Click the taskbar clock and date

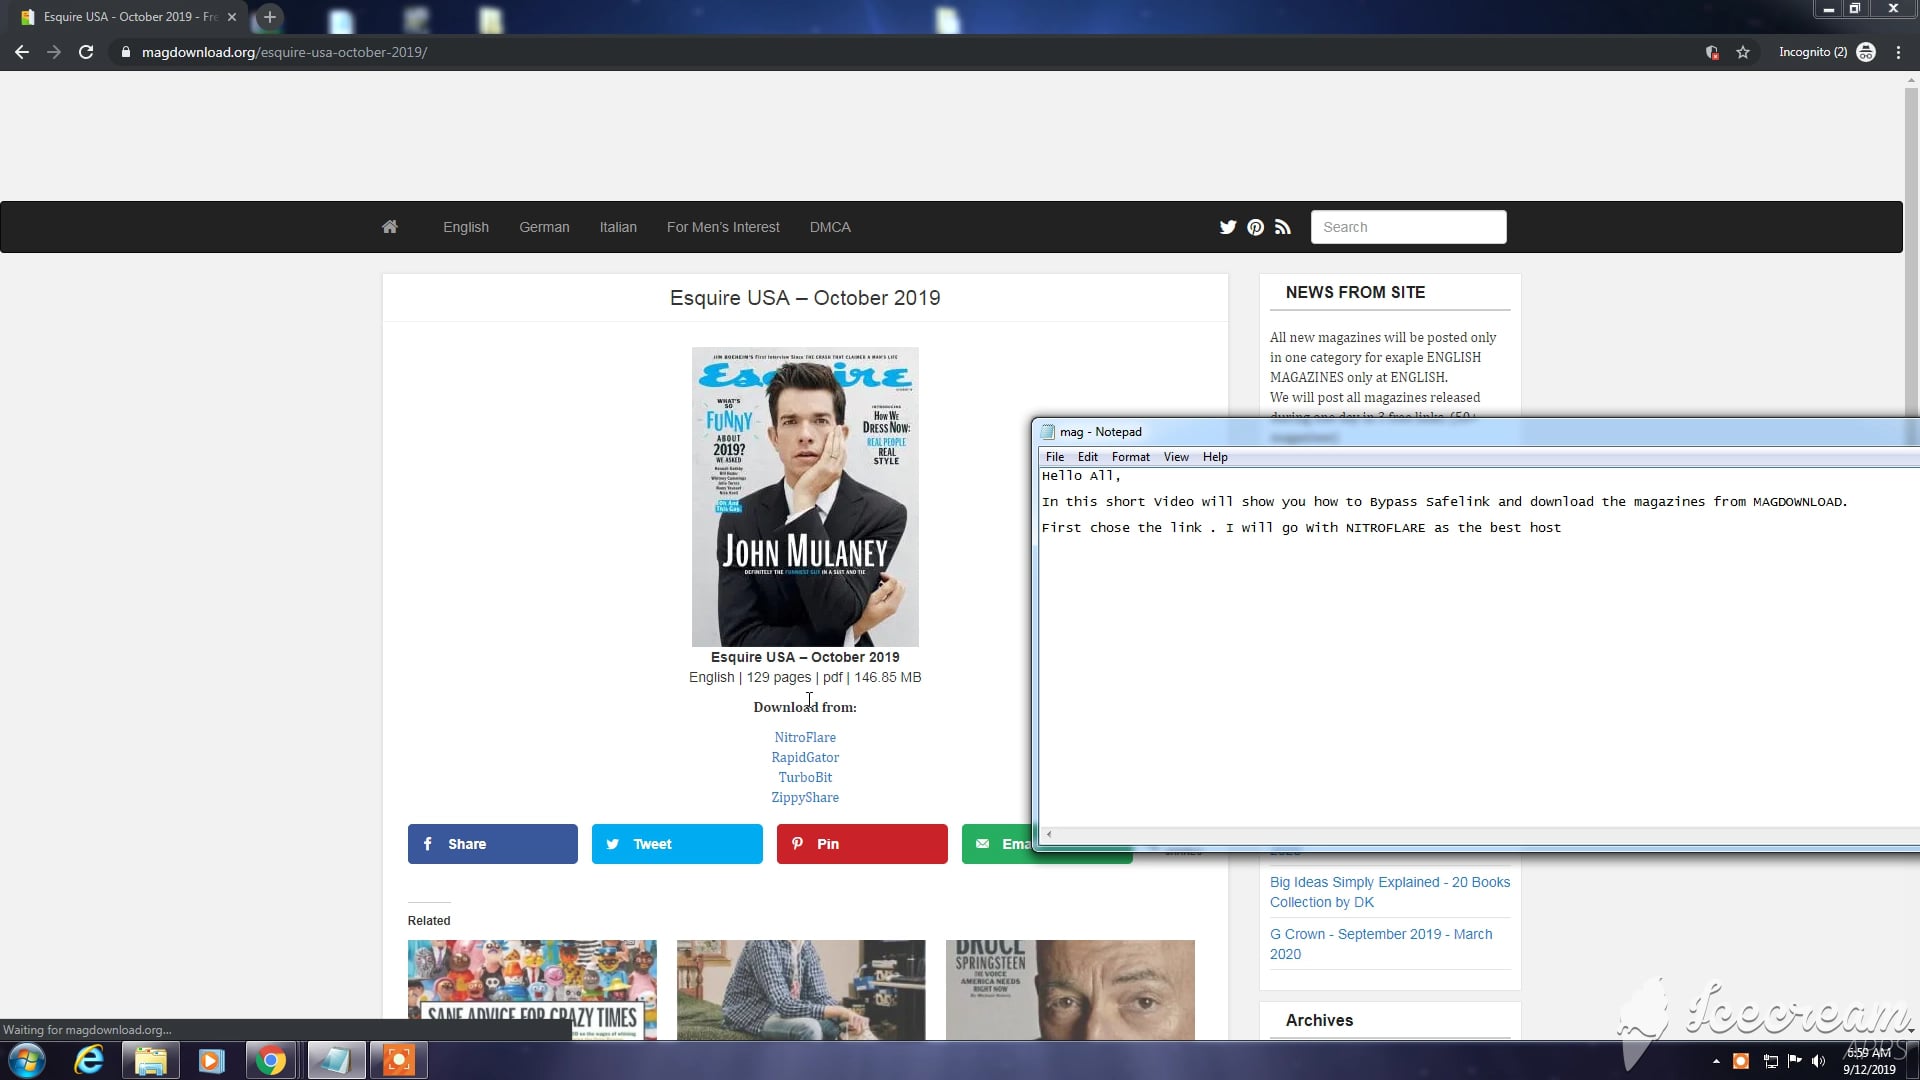click(x=1869, y=1061)
